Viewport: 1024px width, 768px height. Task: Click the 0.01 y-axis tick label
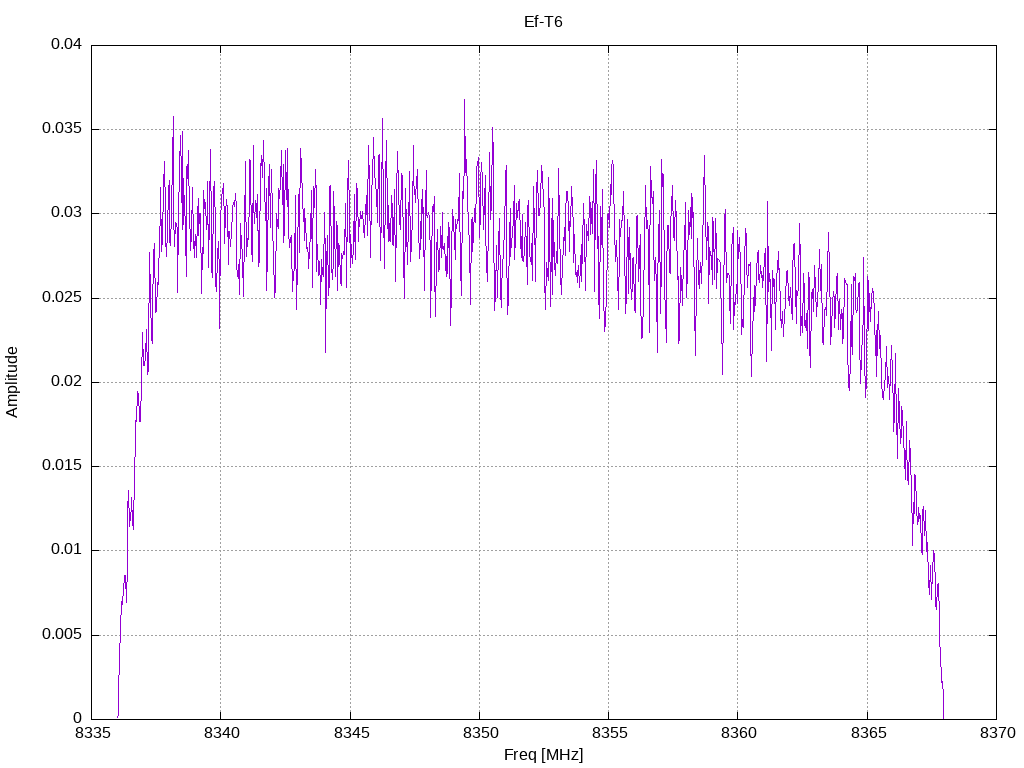[x=67, y=550]
